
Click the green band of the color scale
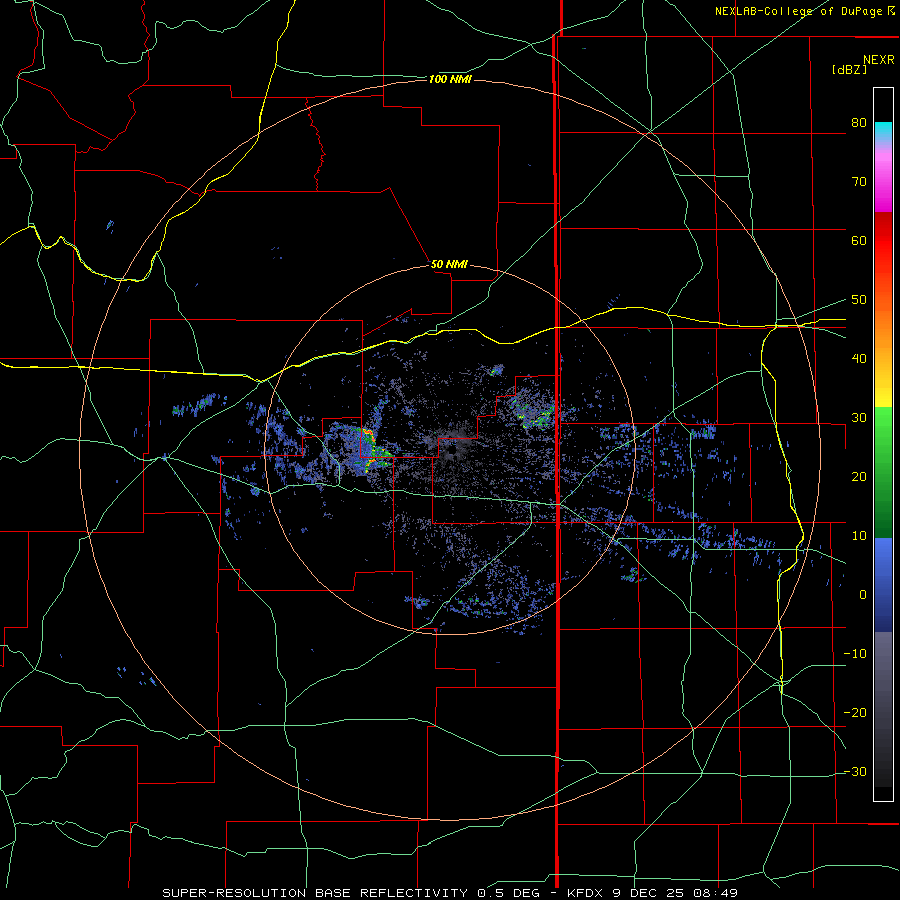[883, 472]
